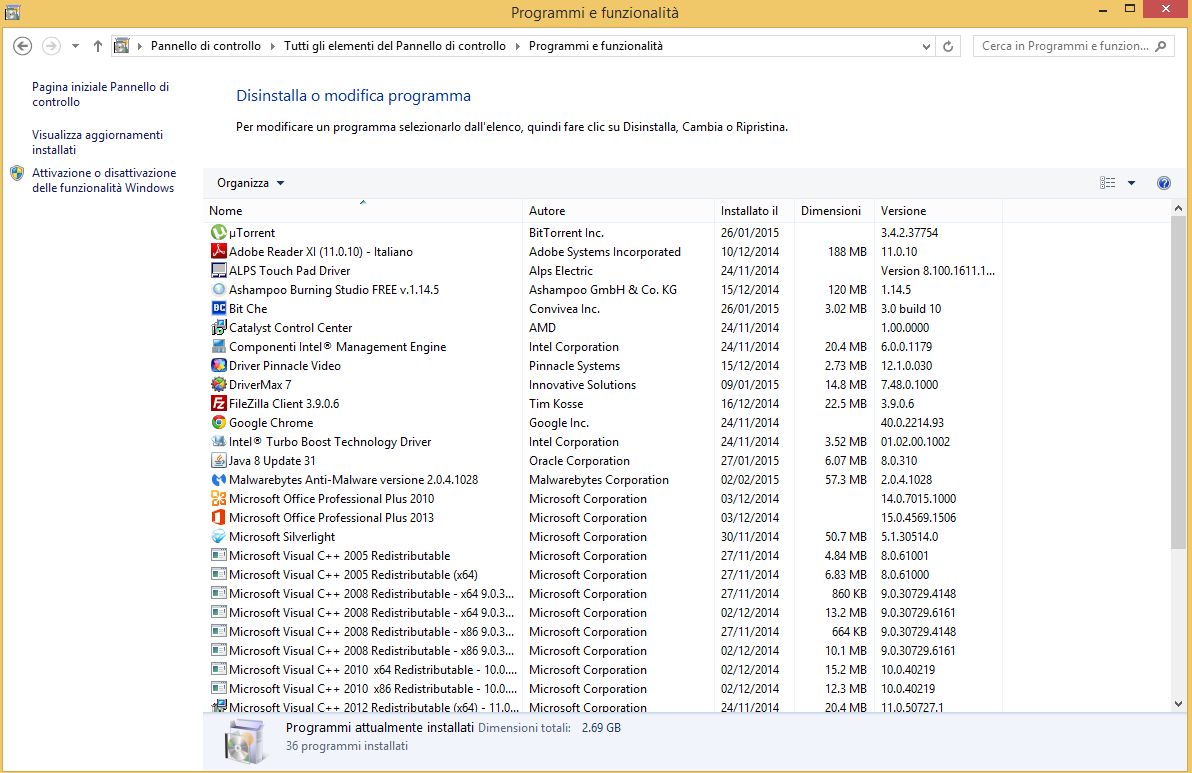Navigate to Tutti gli elementi breadcrumb
The width and height of the screenshot is (1192, 773).
point(395,46)
